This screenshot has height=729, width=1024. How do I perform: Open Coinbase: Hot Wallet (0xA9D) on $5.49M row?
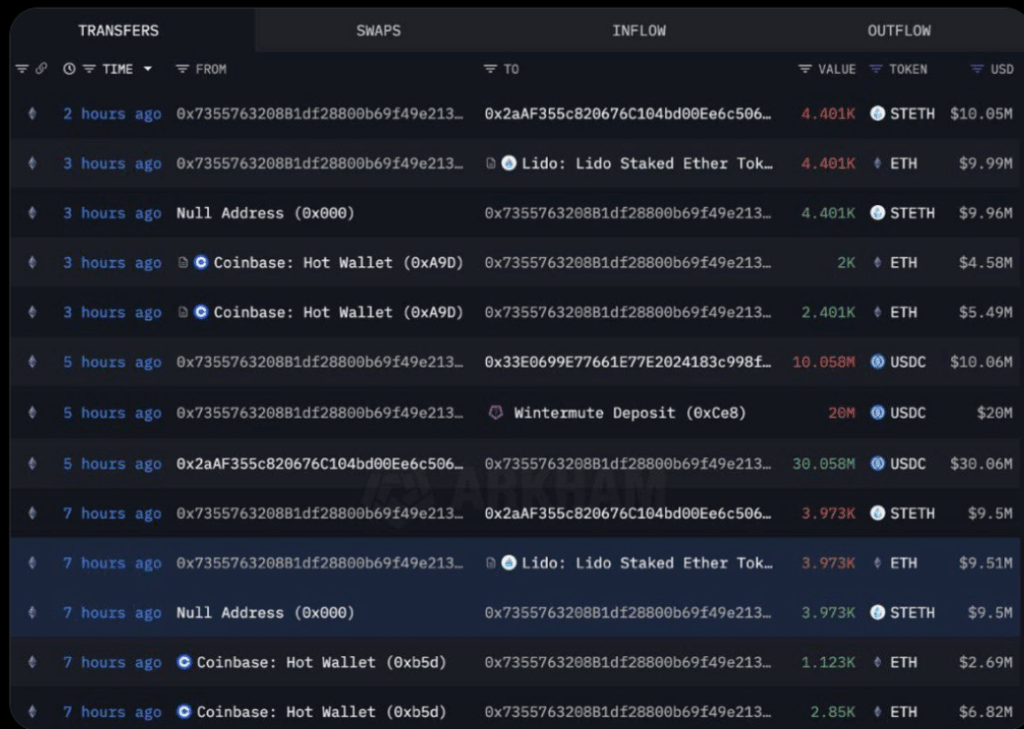point(338,312)
